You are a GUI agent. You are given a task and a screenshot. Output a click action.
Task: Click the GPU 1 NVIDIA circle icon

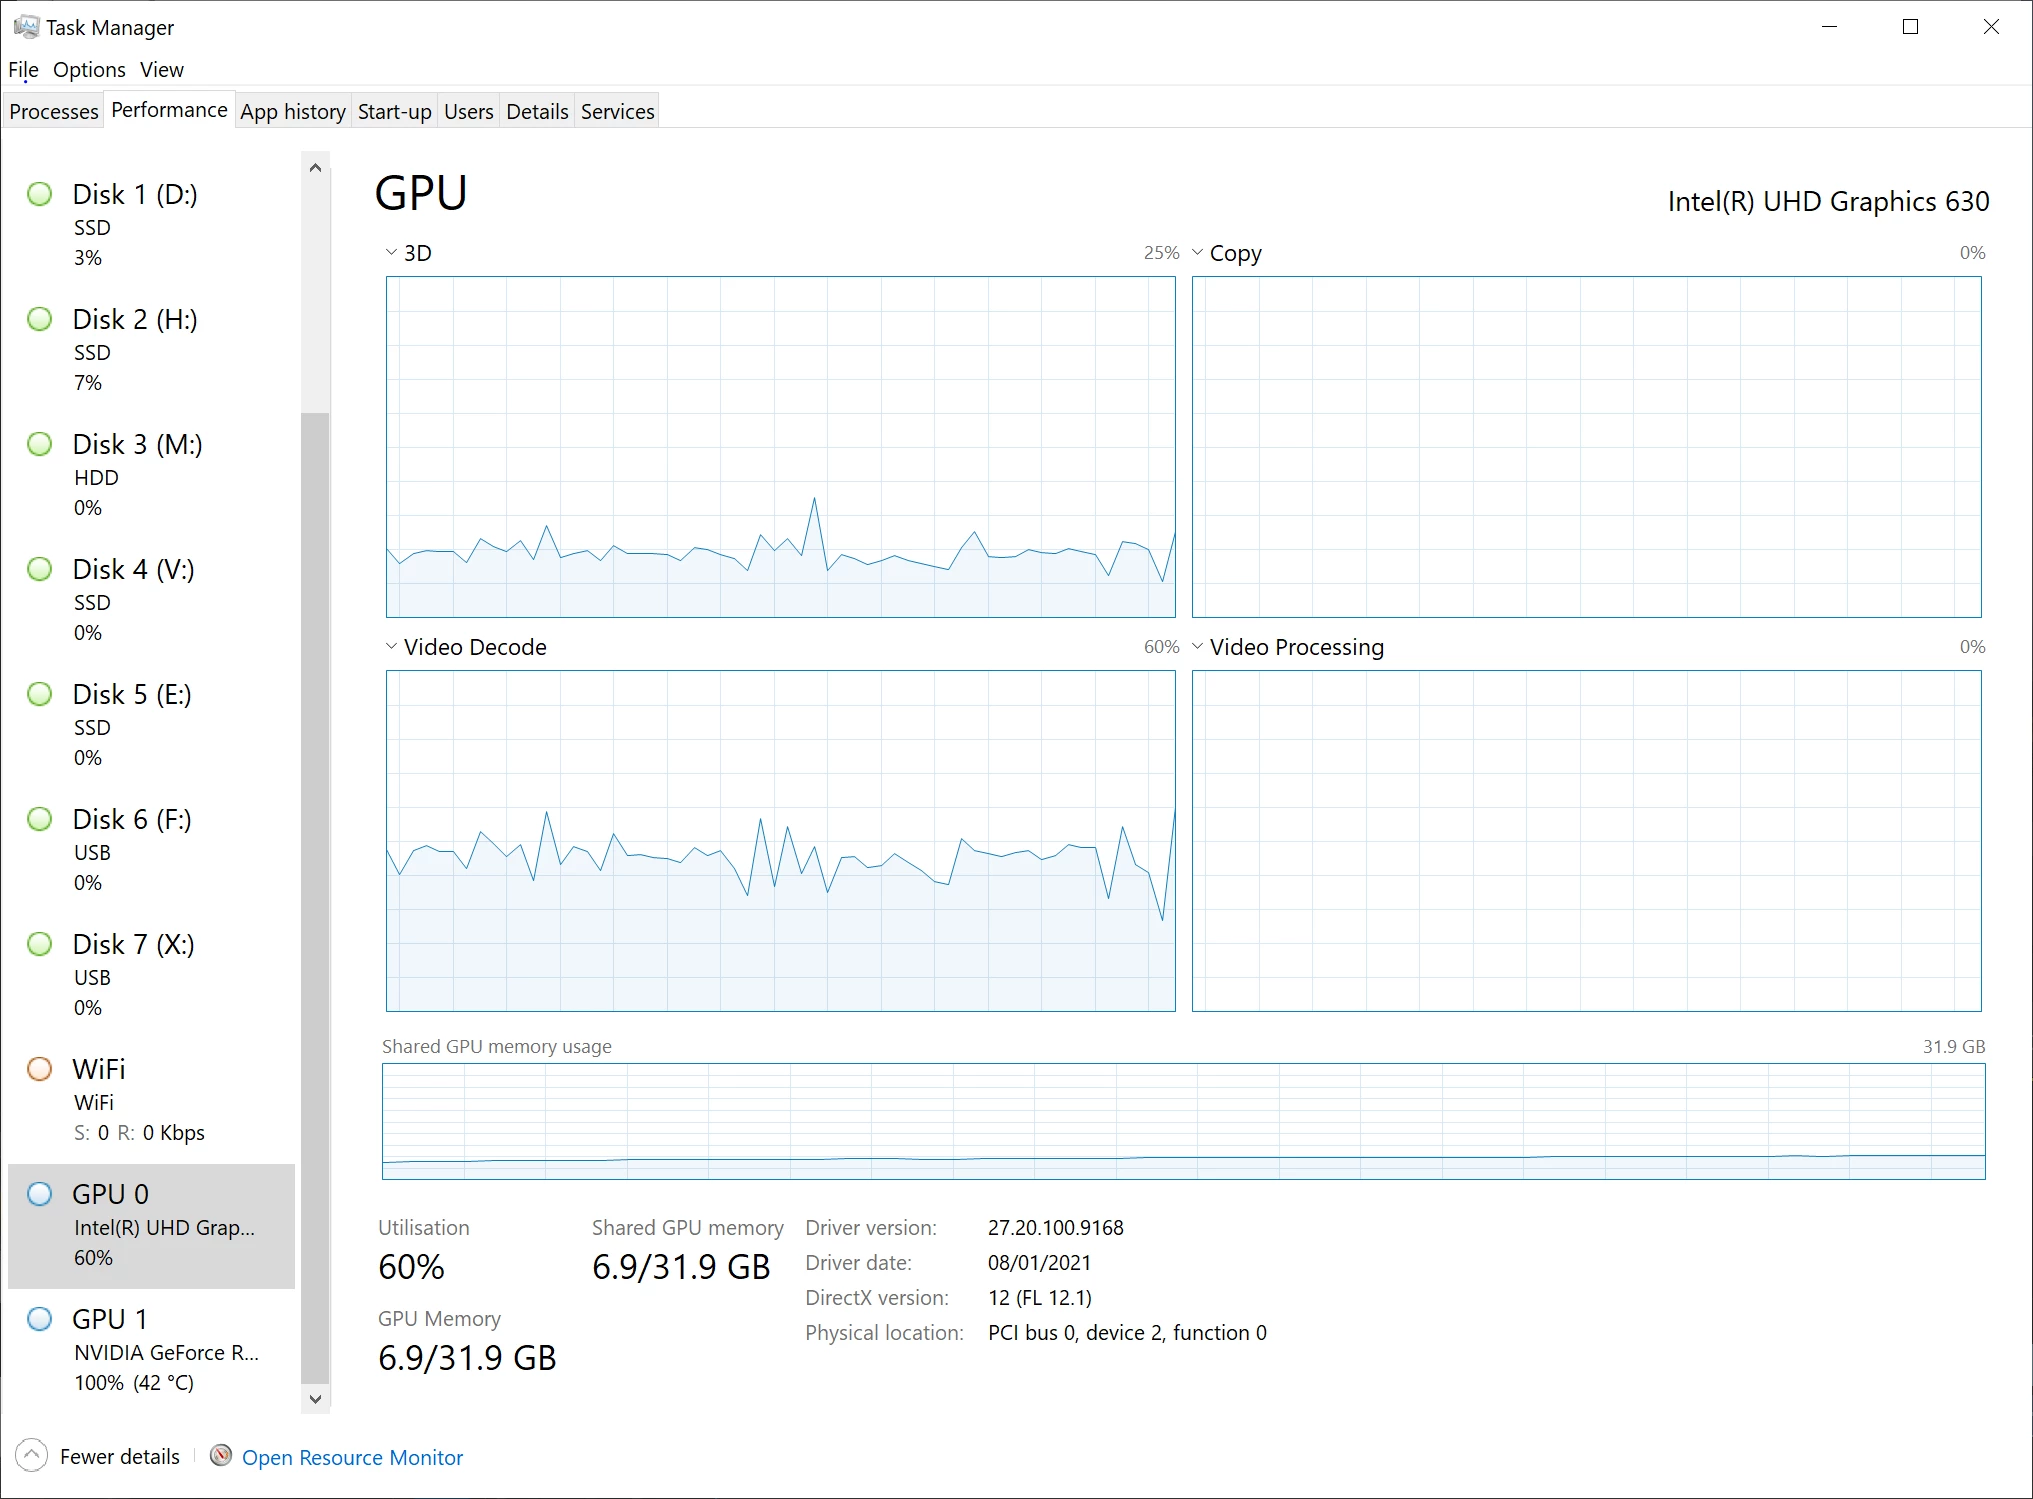click(x=40, y=1319)
